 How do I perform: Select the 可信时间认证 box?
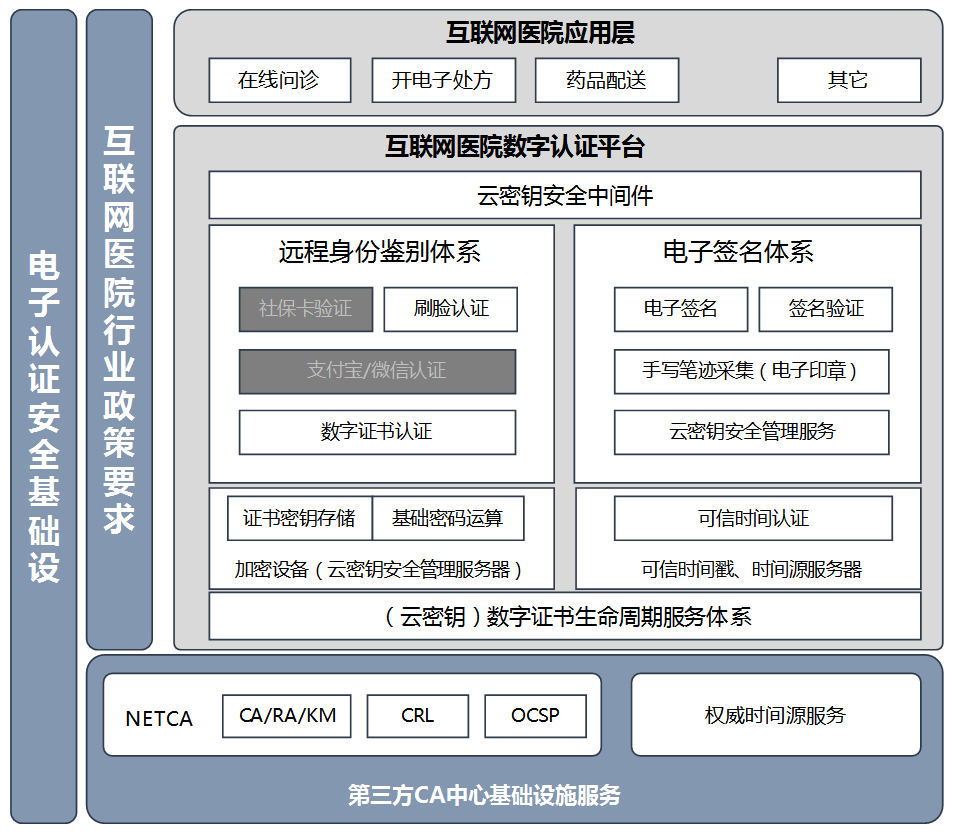pyautogui.click(x=752, y=518)
